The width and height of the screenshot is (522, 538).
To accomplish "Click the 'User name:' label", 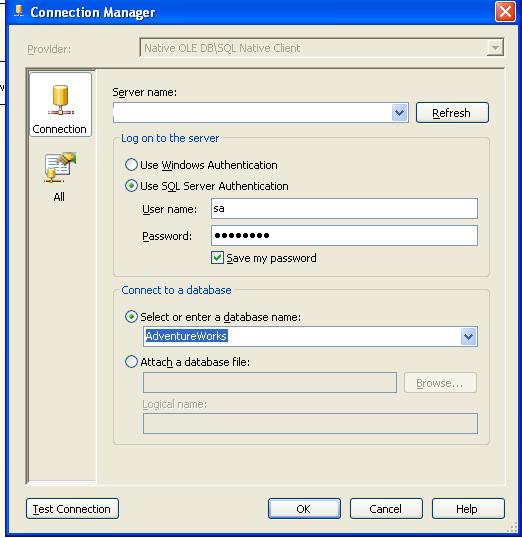I will click(x=170, y=209).
